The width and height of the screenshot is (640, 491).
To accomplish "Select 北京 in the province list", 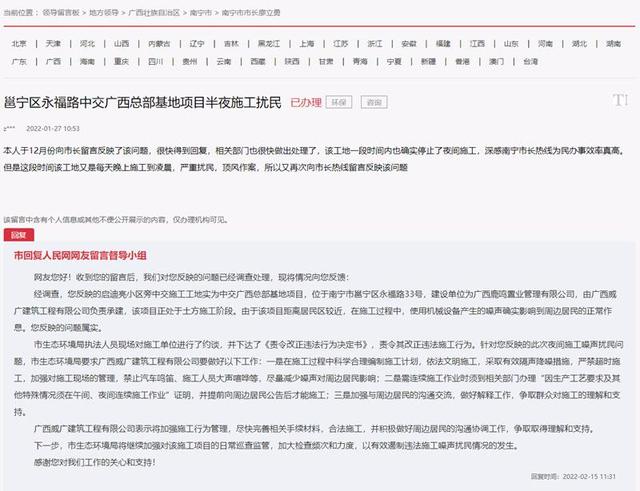I will tap(19, 43).
